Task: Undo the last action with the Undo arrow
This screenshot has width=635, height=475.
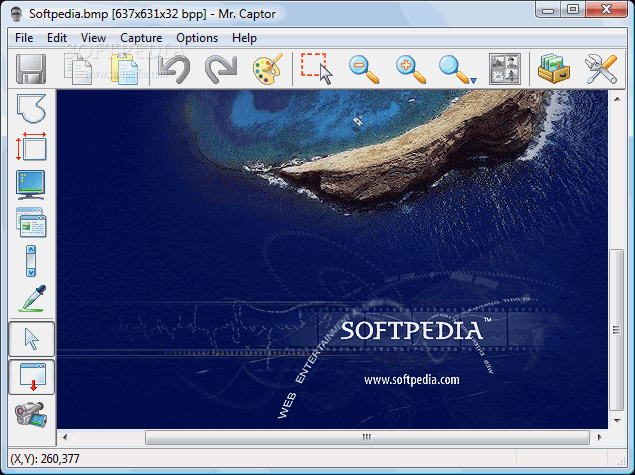Action: (174, 69)
